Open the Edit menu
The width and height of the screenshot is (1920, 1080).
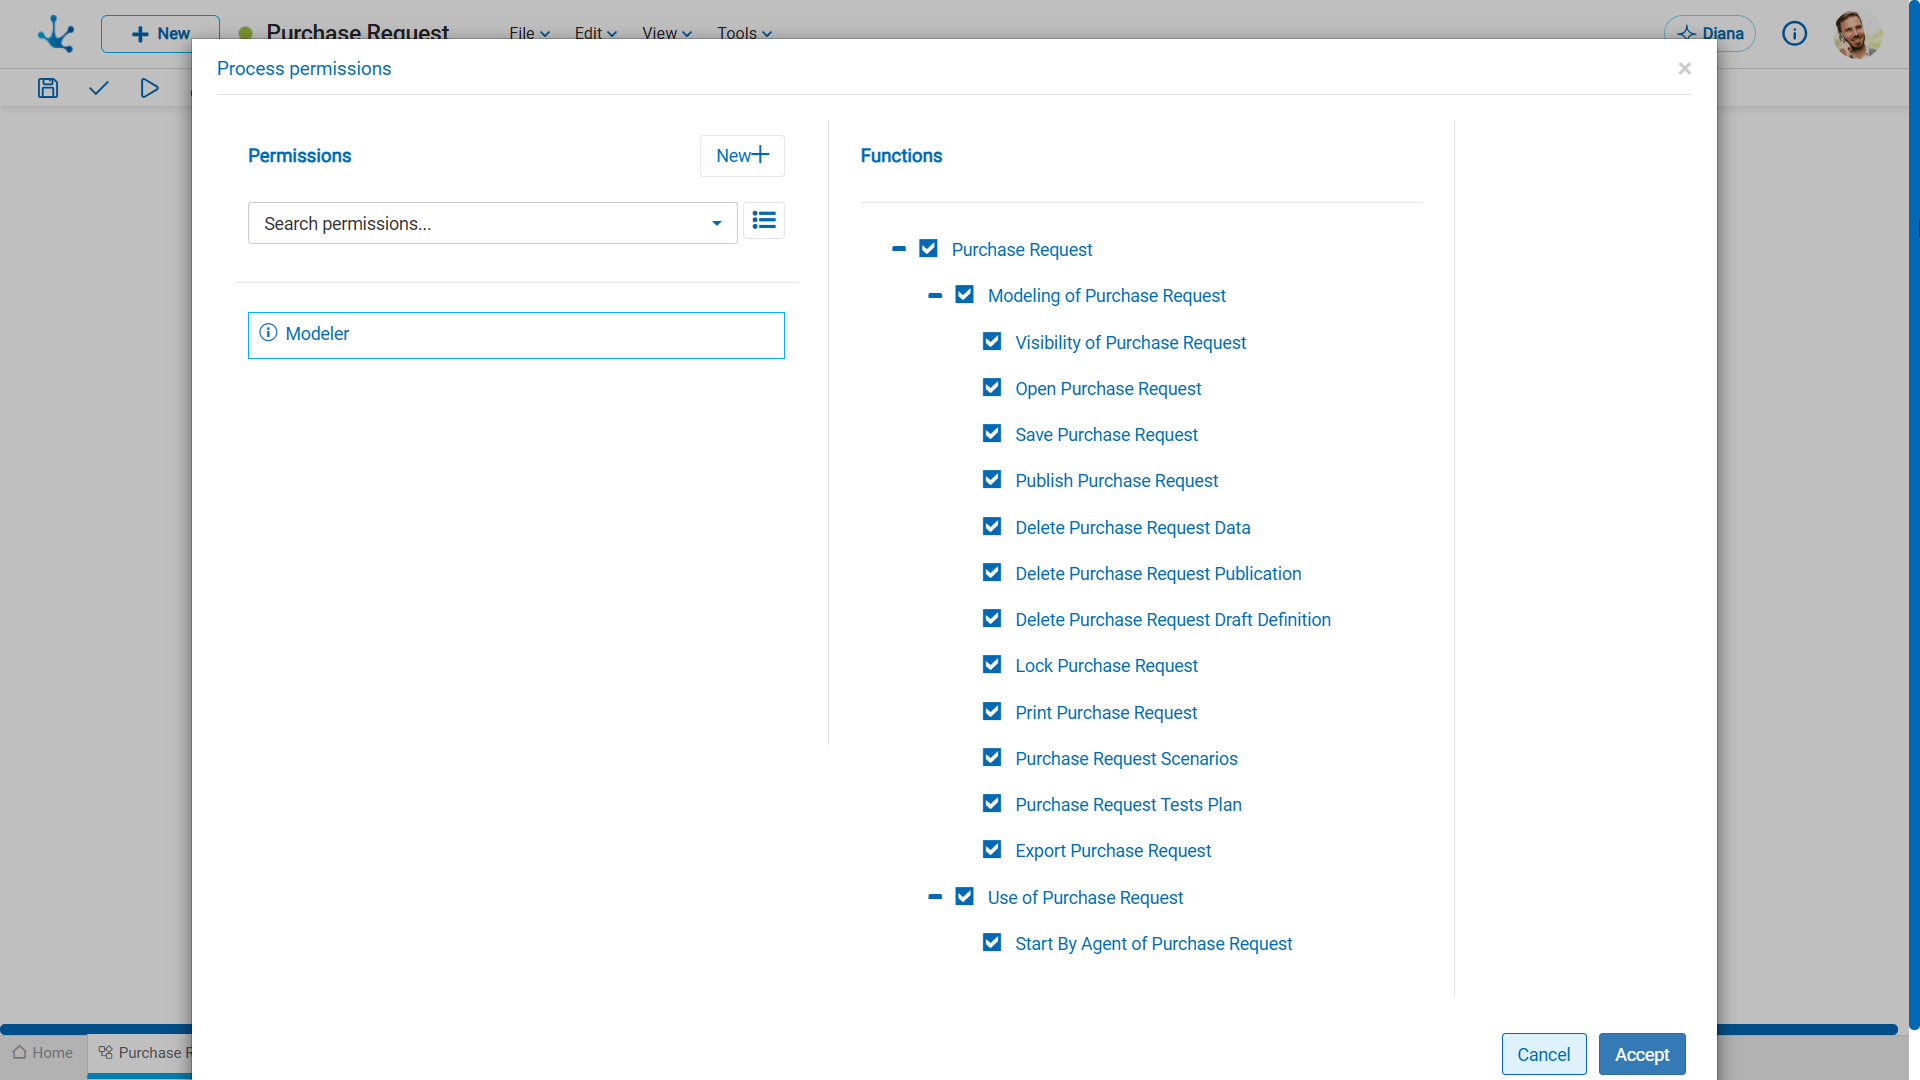pyautogui.click(x=595, y=33)
